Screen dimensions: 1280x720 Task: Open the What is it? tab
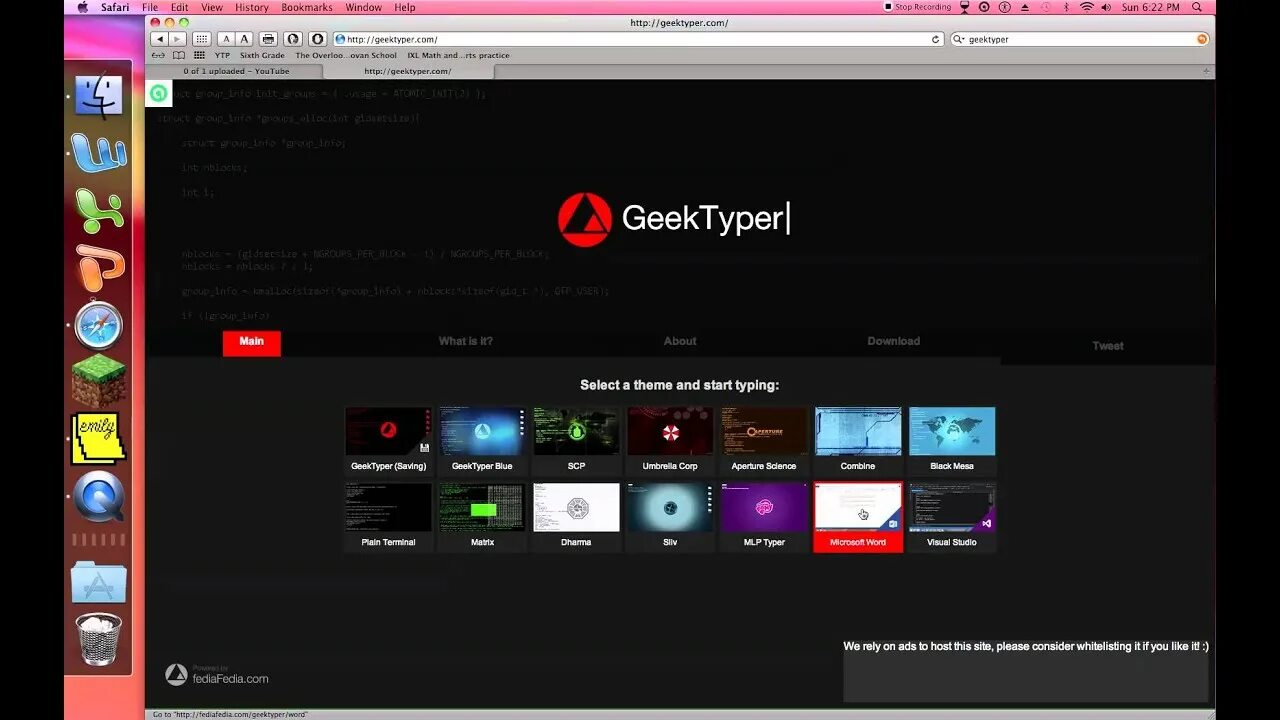coord(465,342)
